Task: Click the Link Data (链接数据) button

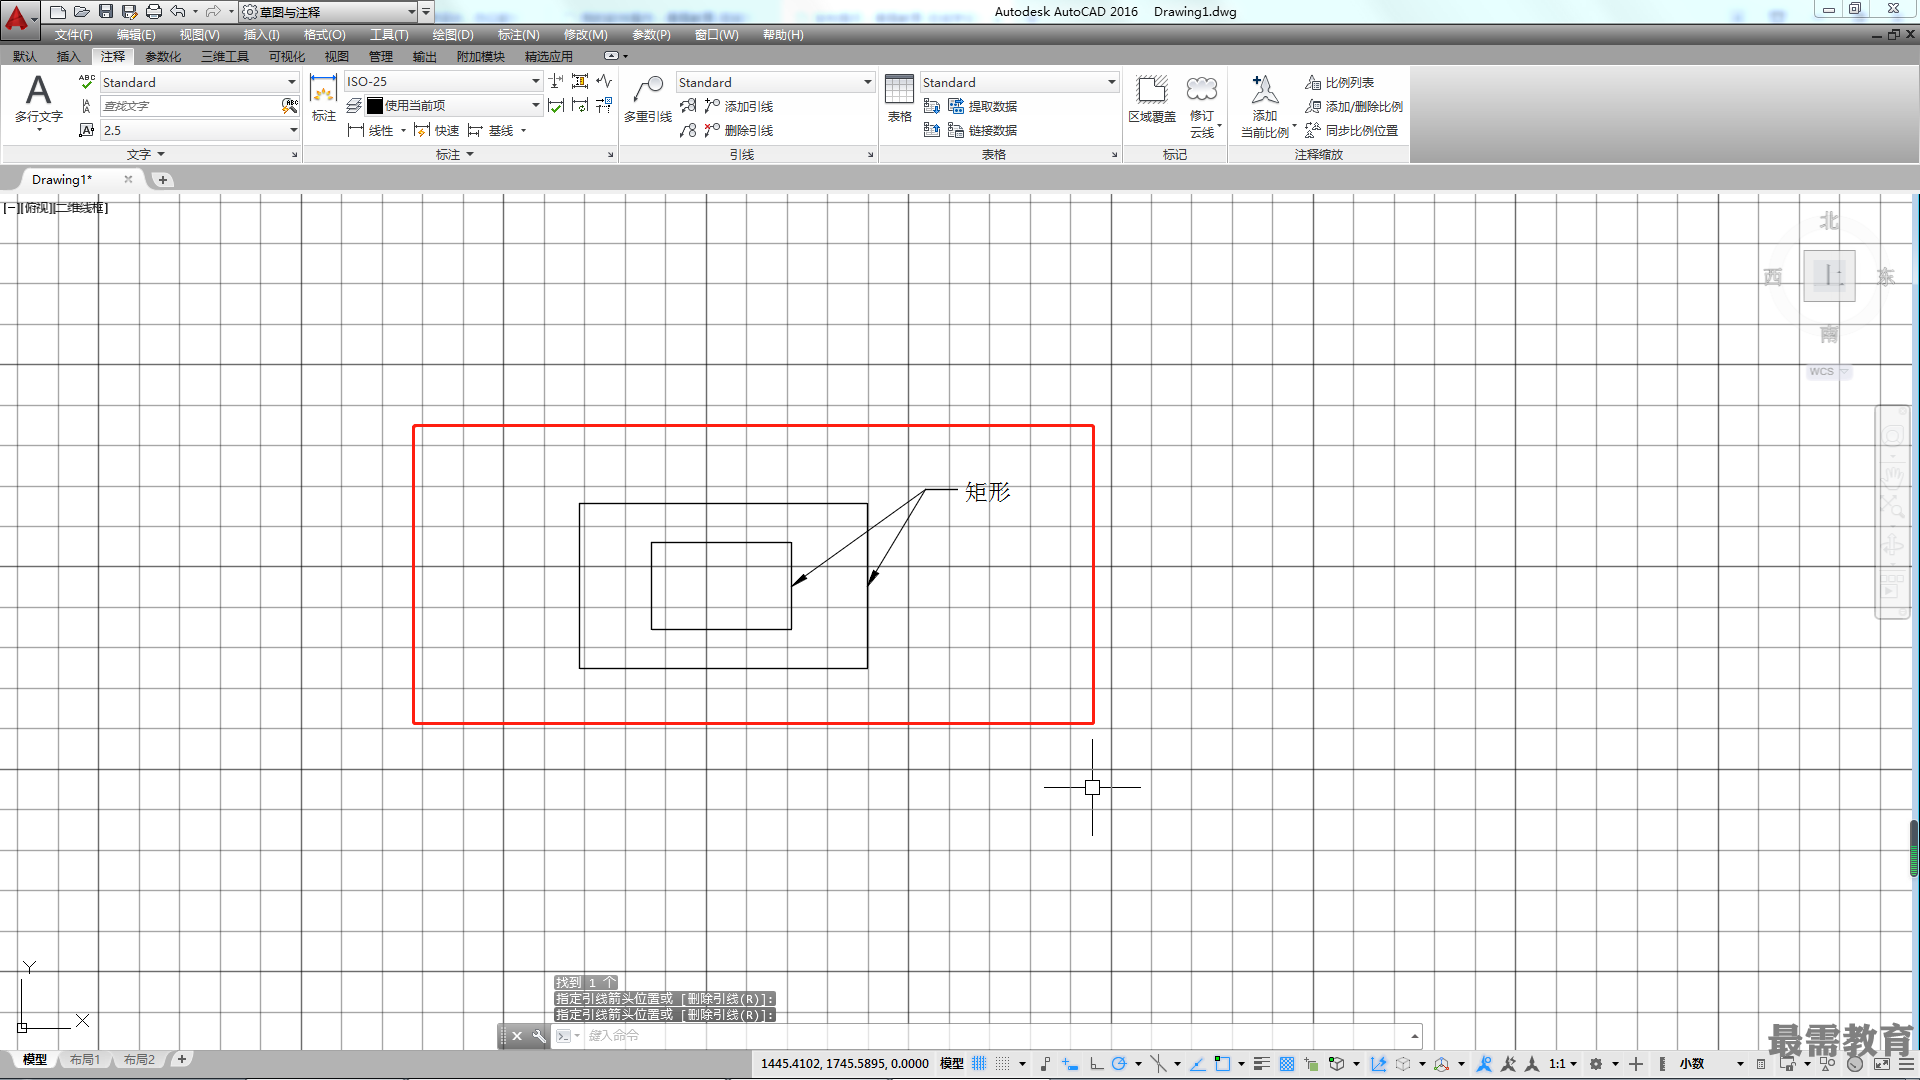Action: coord(982,130)
